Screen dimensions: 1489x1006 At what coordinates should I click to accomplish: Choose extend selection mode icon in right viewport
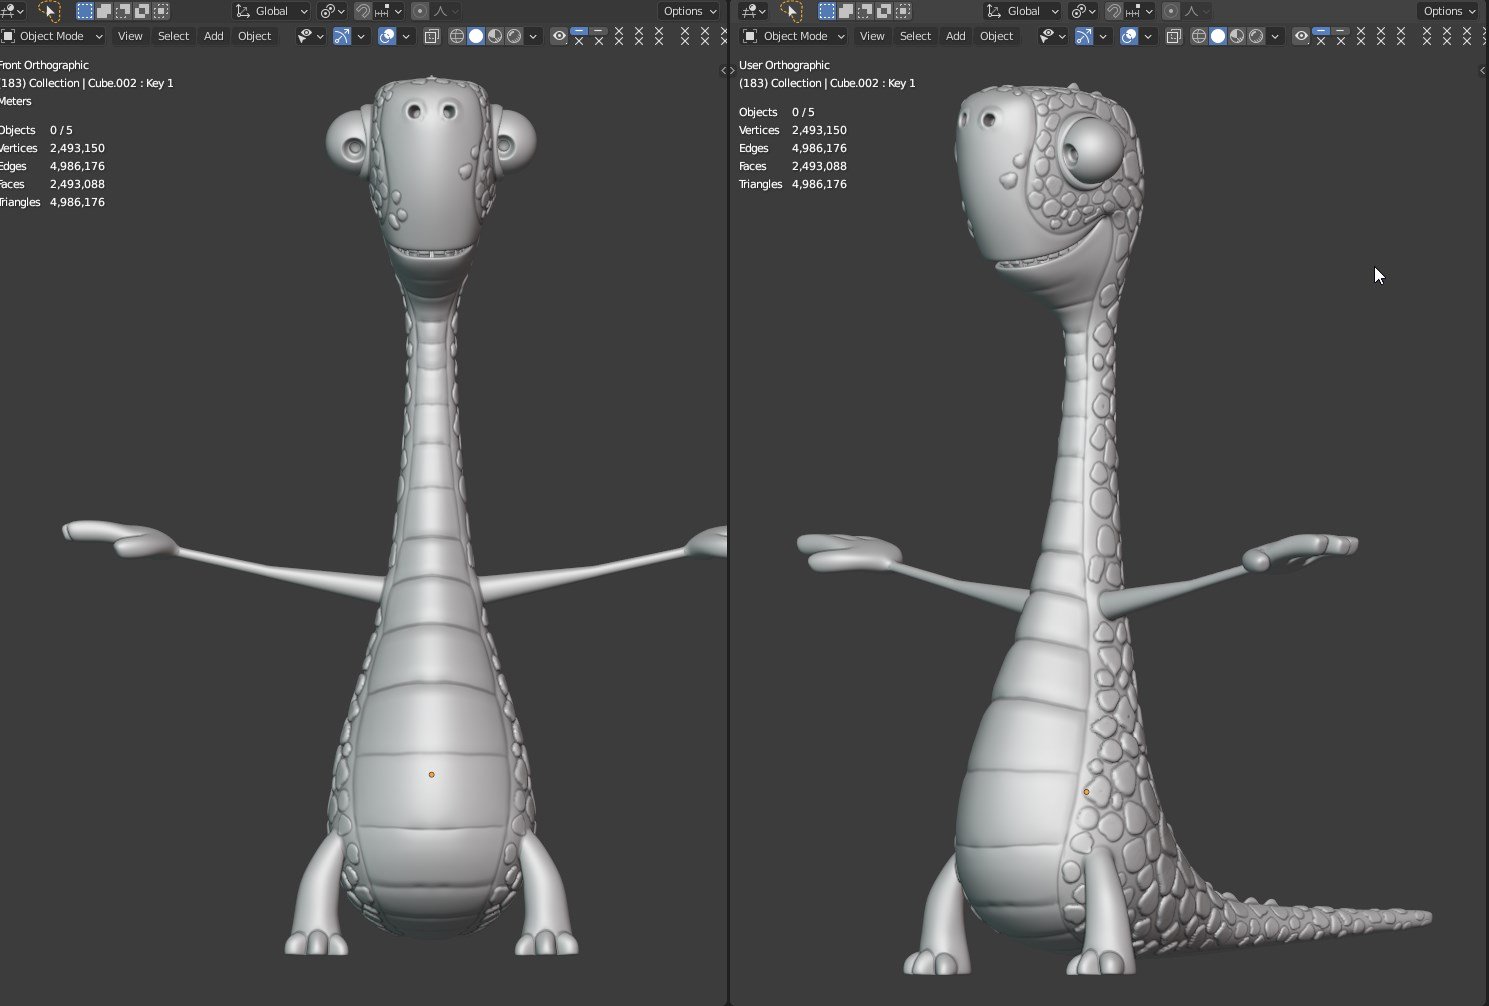point(846,11)
